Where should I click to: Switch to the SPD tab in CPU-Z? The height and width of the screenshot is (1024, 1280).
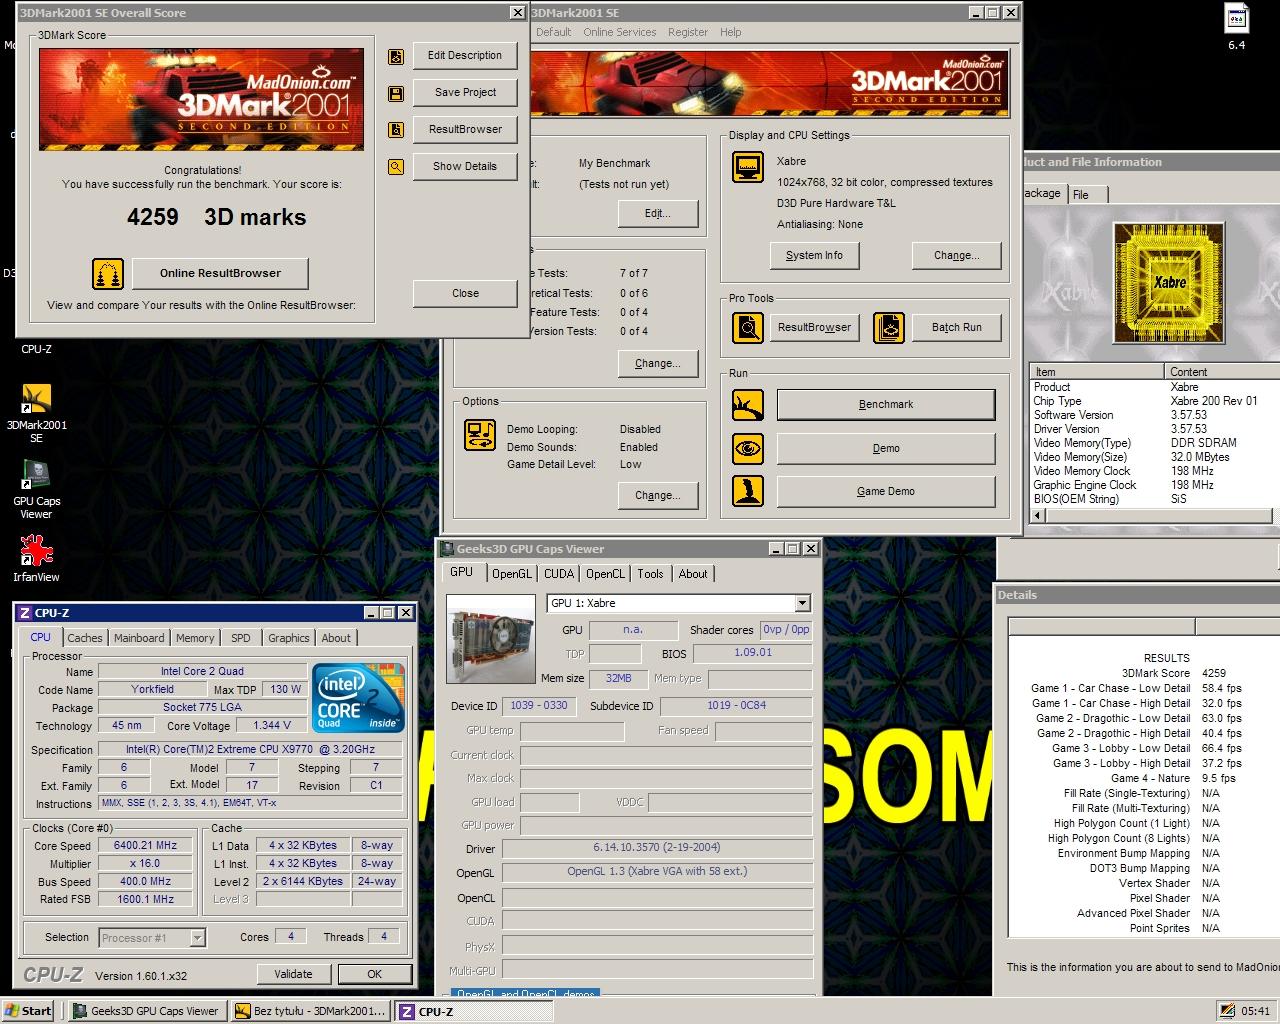(241, 638)
